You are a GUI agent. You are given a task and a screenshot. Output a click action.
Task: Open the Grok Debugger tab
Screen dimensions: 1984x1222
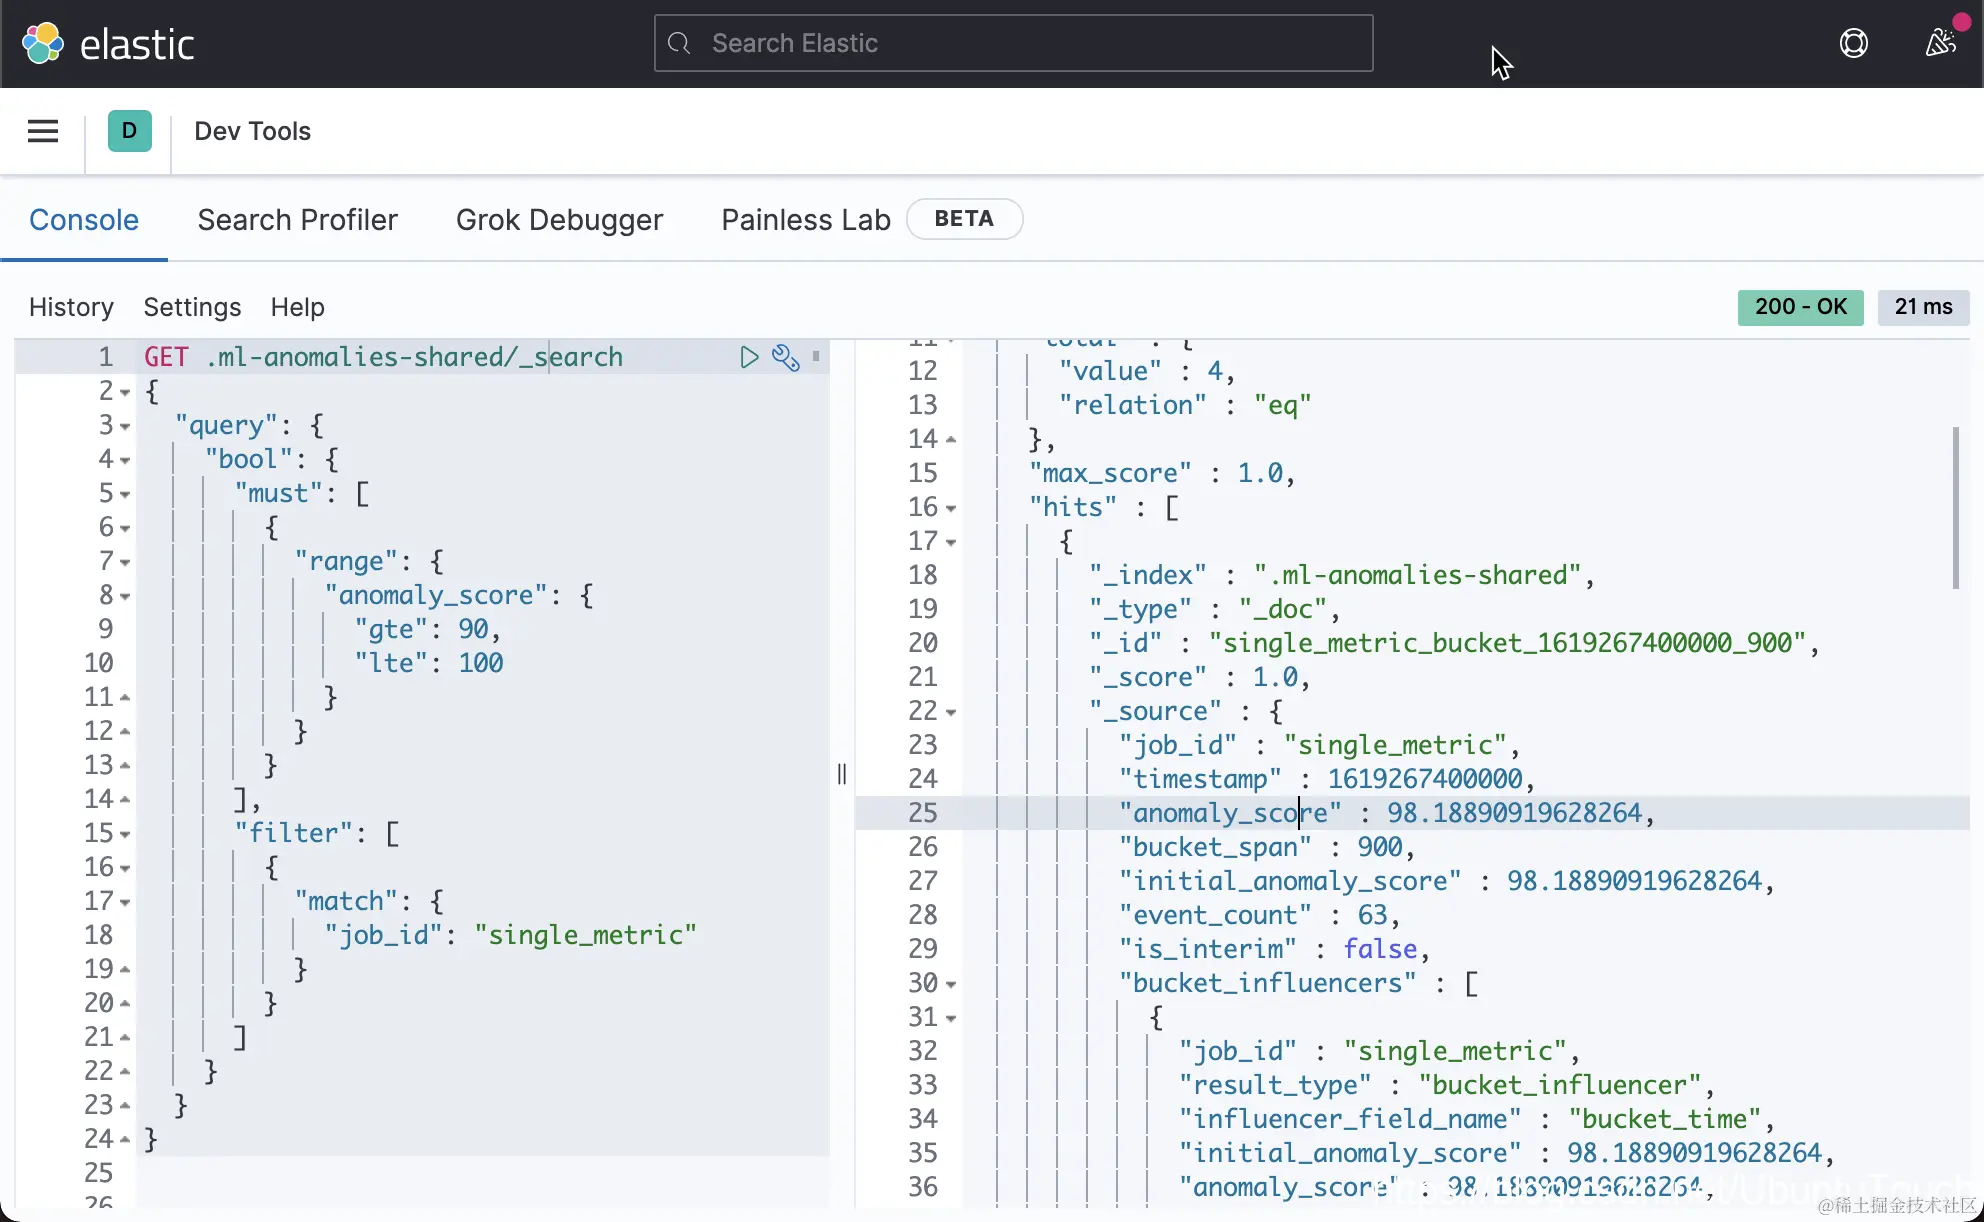point(559,220)
